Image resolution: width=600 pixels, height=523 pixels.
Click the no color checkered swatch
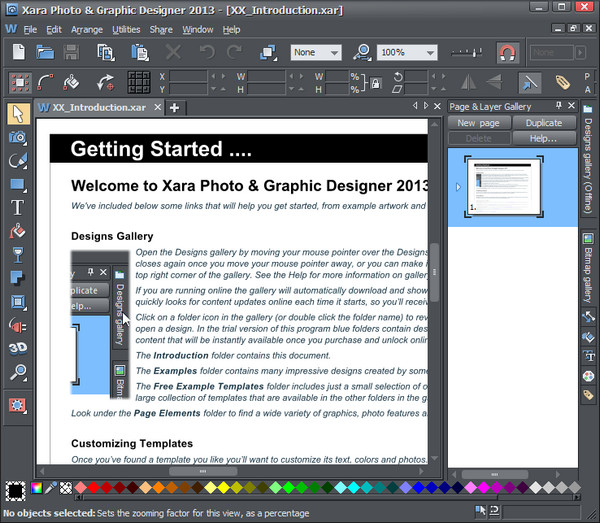66,488
